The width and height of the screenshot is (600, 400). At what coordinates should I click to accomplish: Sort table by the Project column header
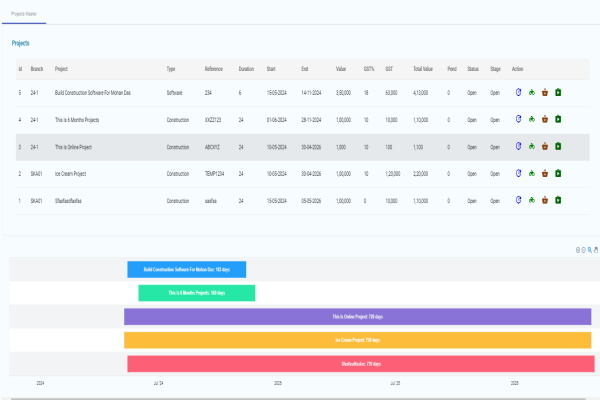[x=62, y=68]
